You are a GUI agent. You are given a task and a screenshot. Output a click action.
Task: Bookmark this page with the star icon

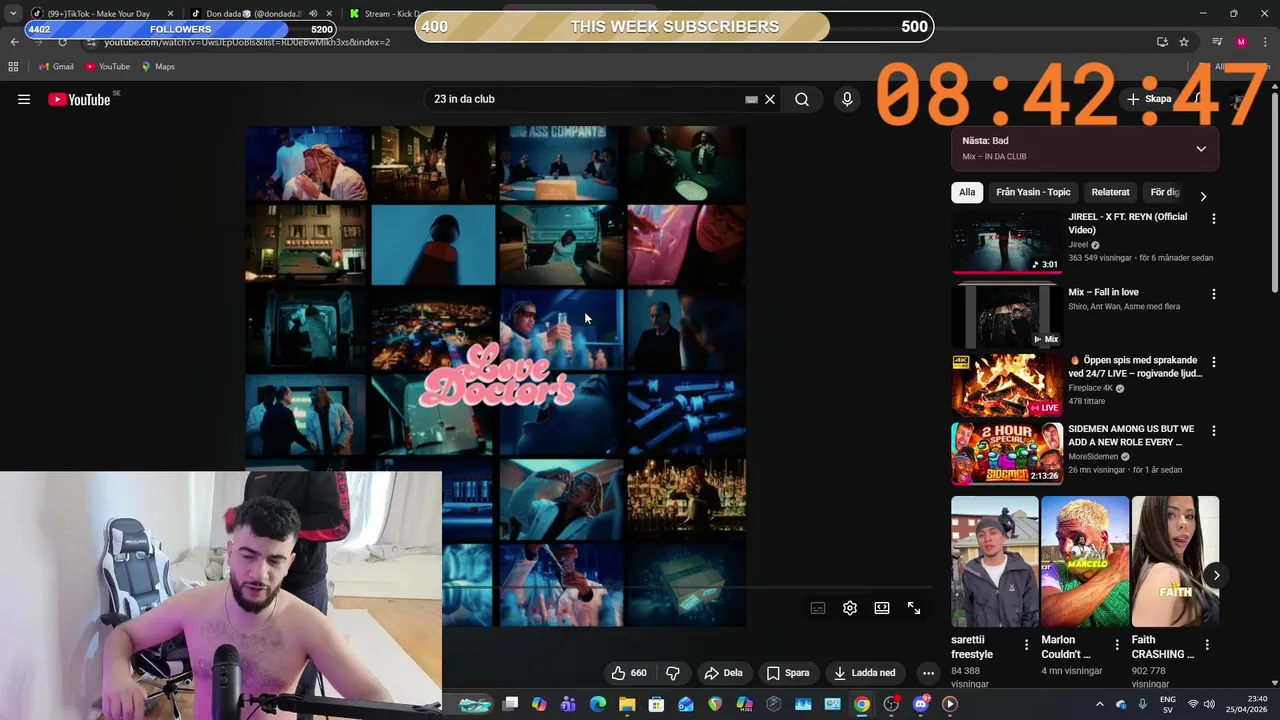tap(1184, 42)
